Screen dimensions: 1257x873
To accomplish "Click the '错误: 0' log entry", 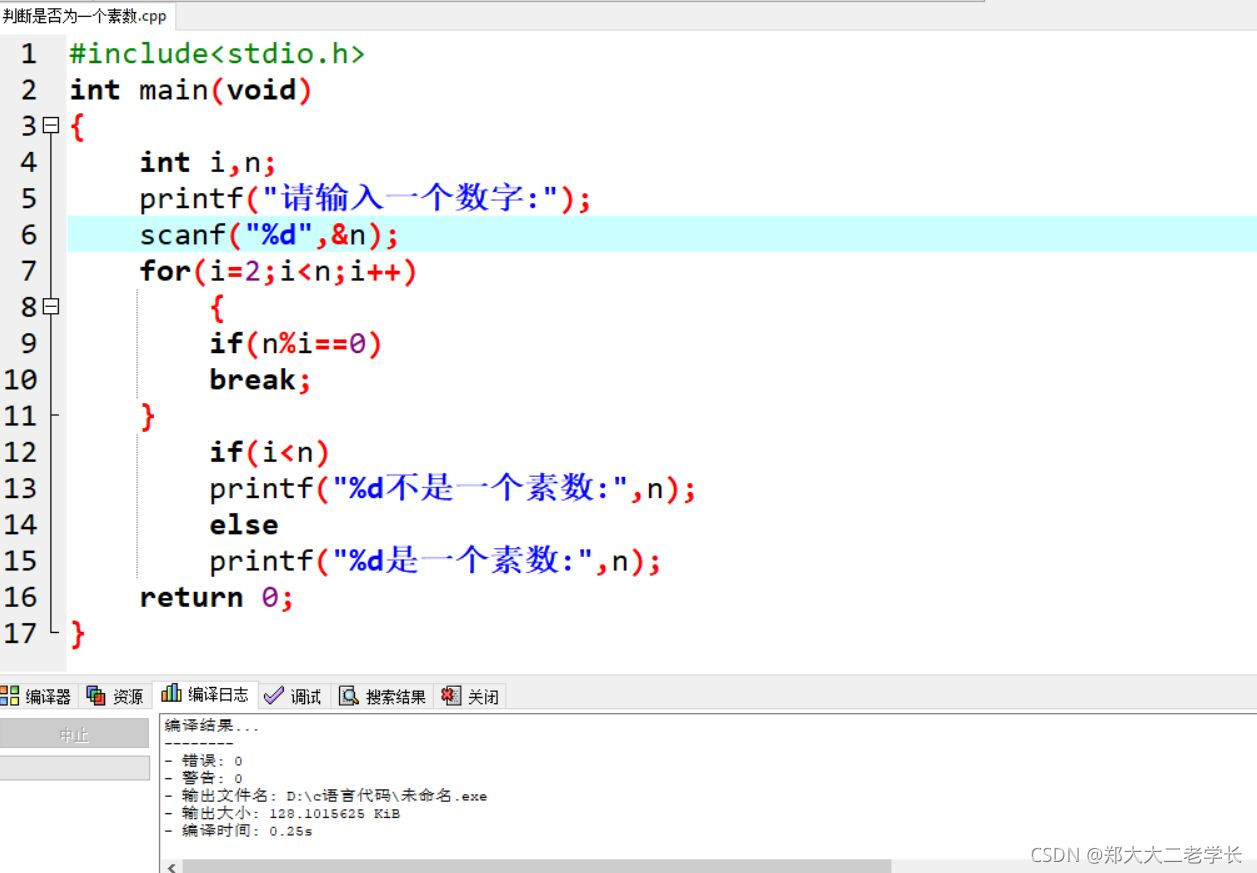I will coord(203,761).
